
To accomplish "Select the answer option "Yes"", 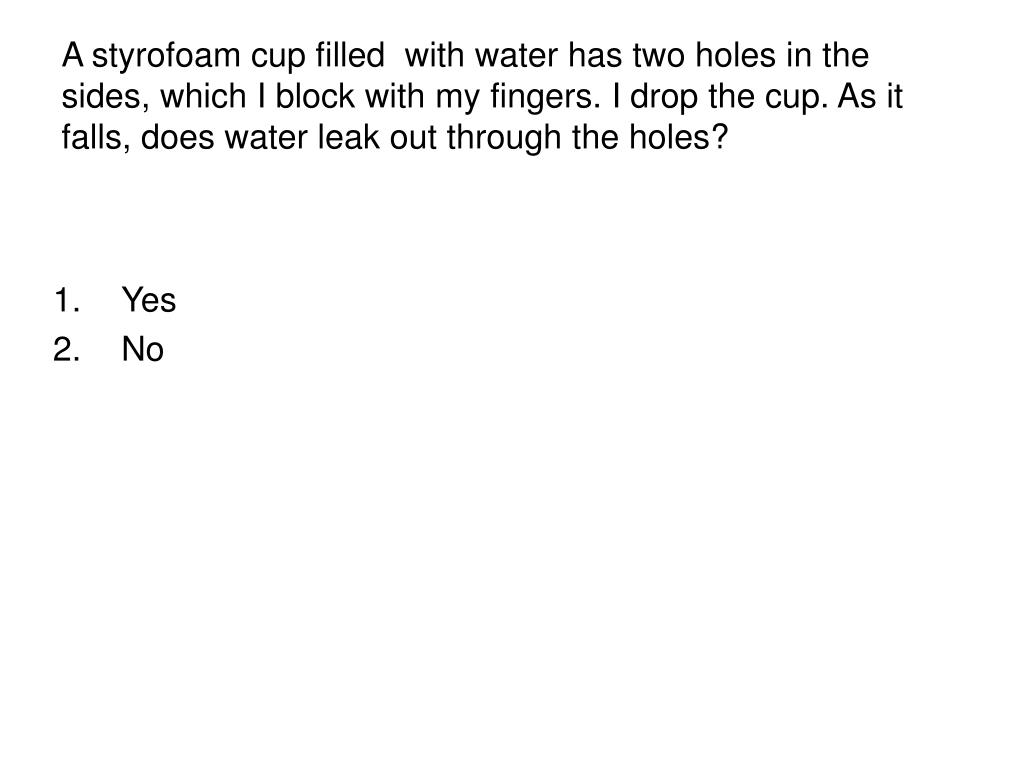I will click(x=149, y=300).
